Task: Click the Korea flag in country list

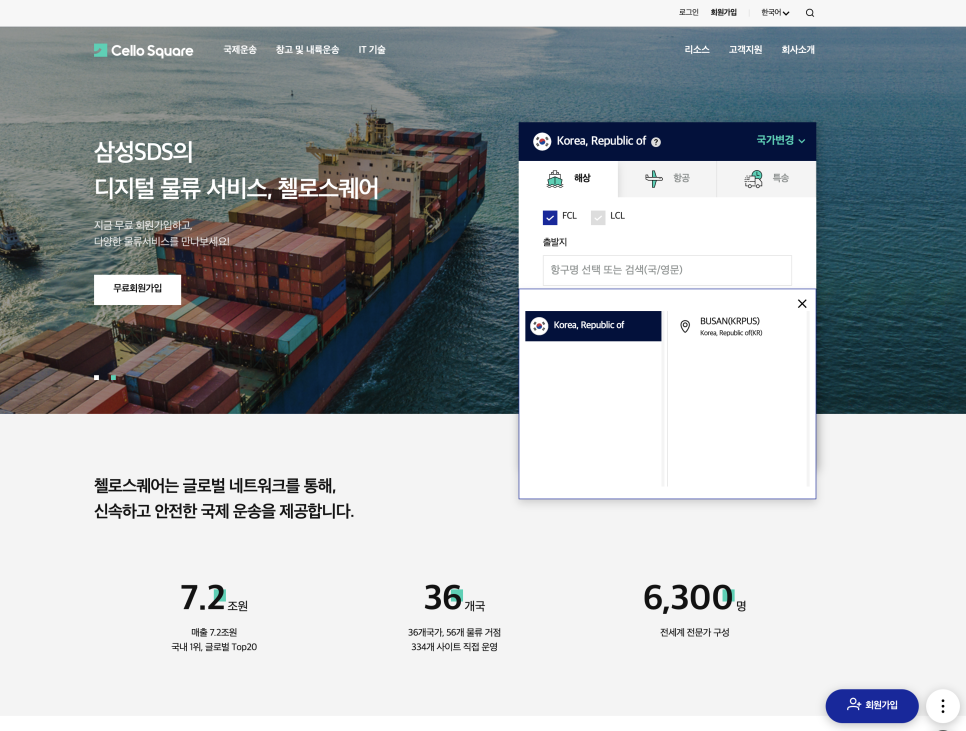Action: 539,325
